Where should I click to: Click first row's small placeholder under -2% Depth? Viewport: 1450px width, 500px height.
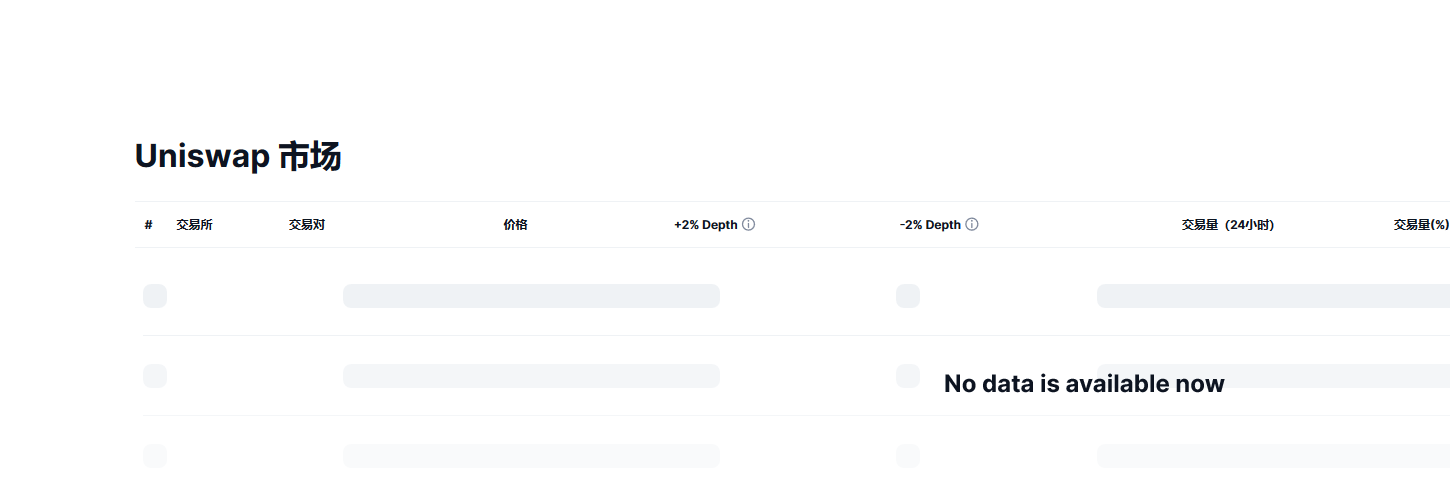click(x=908, y=296)
